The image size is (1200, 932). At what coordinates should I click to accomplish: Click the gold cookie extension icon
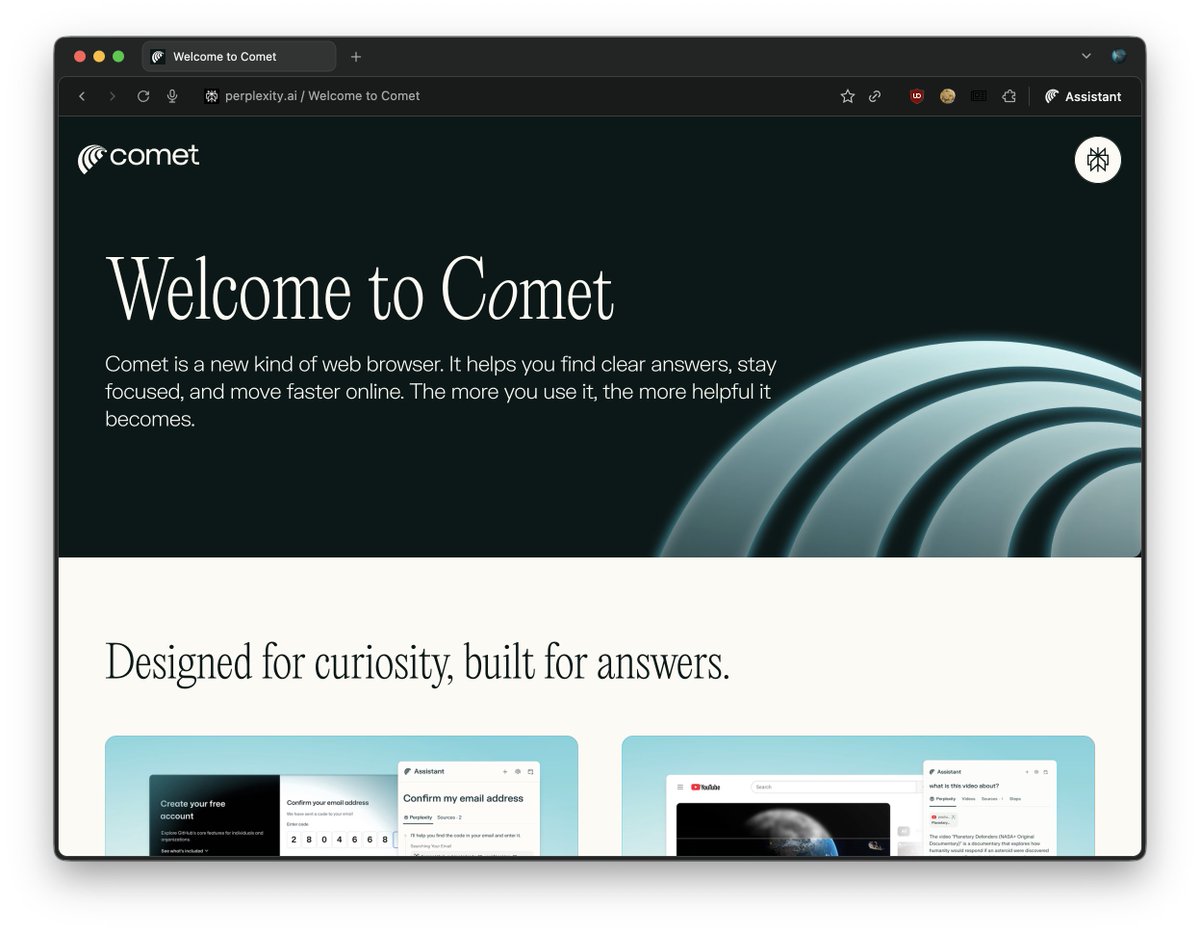948,96
